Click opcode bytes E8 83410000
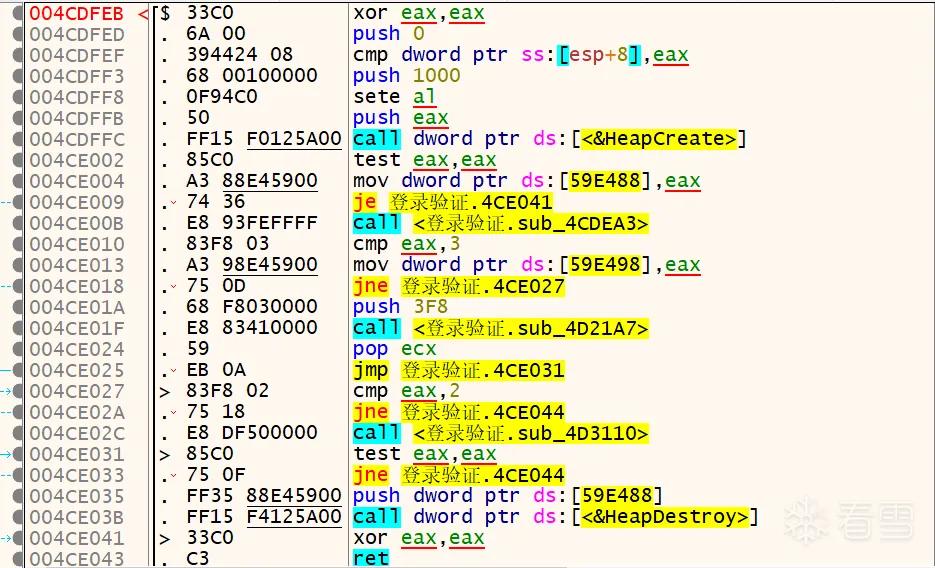935x568 pixels. click(x=252, y=327)
